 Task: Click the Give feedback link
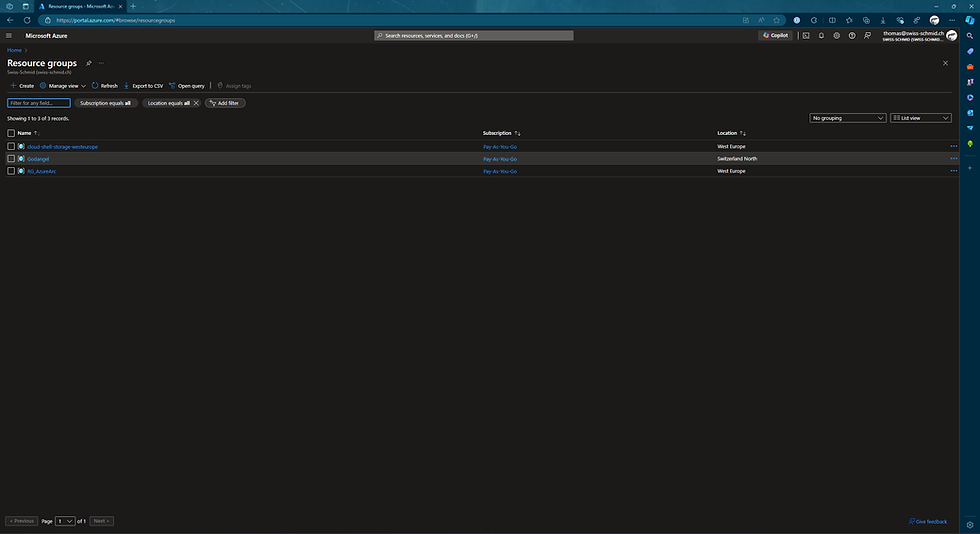(x=928, y=521)
